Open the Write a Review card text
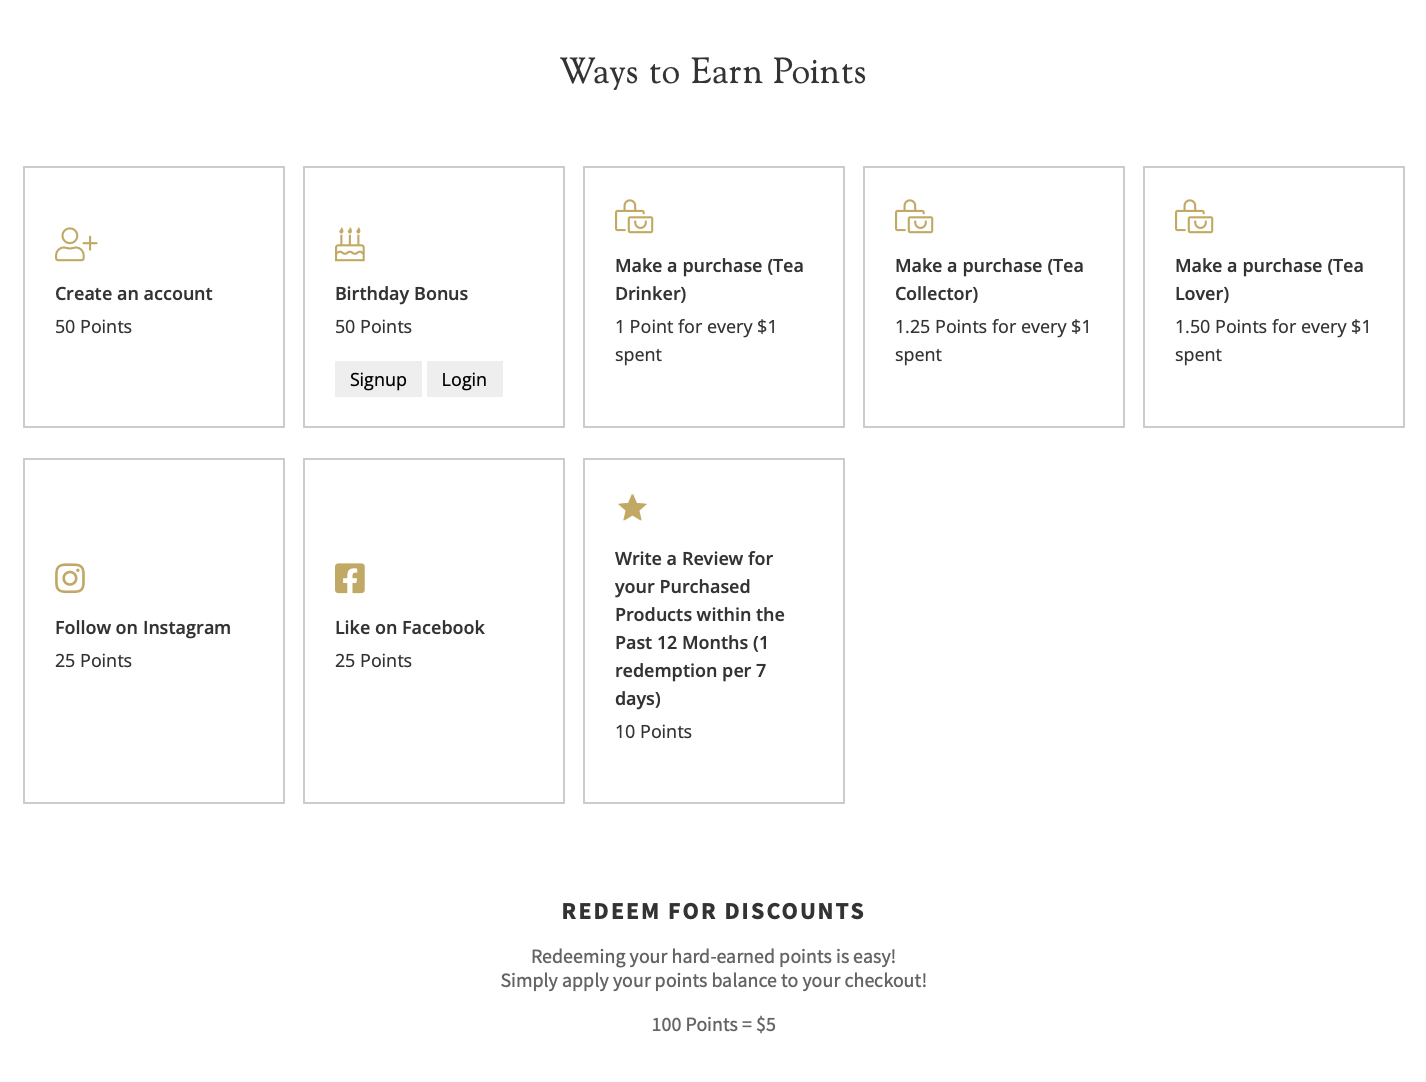The height and width of the screenshot is (1082, 1426). point(699,628)
